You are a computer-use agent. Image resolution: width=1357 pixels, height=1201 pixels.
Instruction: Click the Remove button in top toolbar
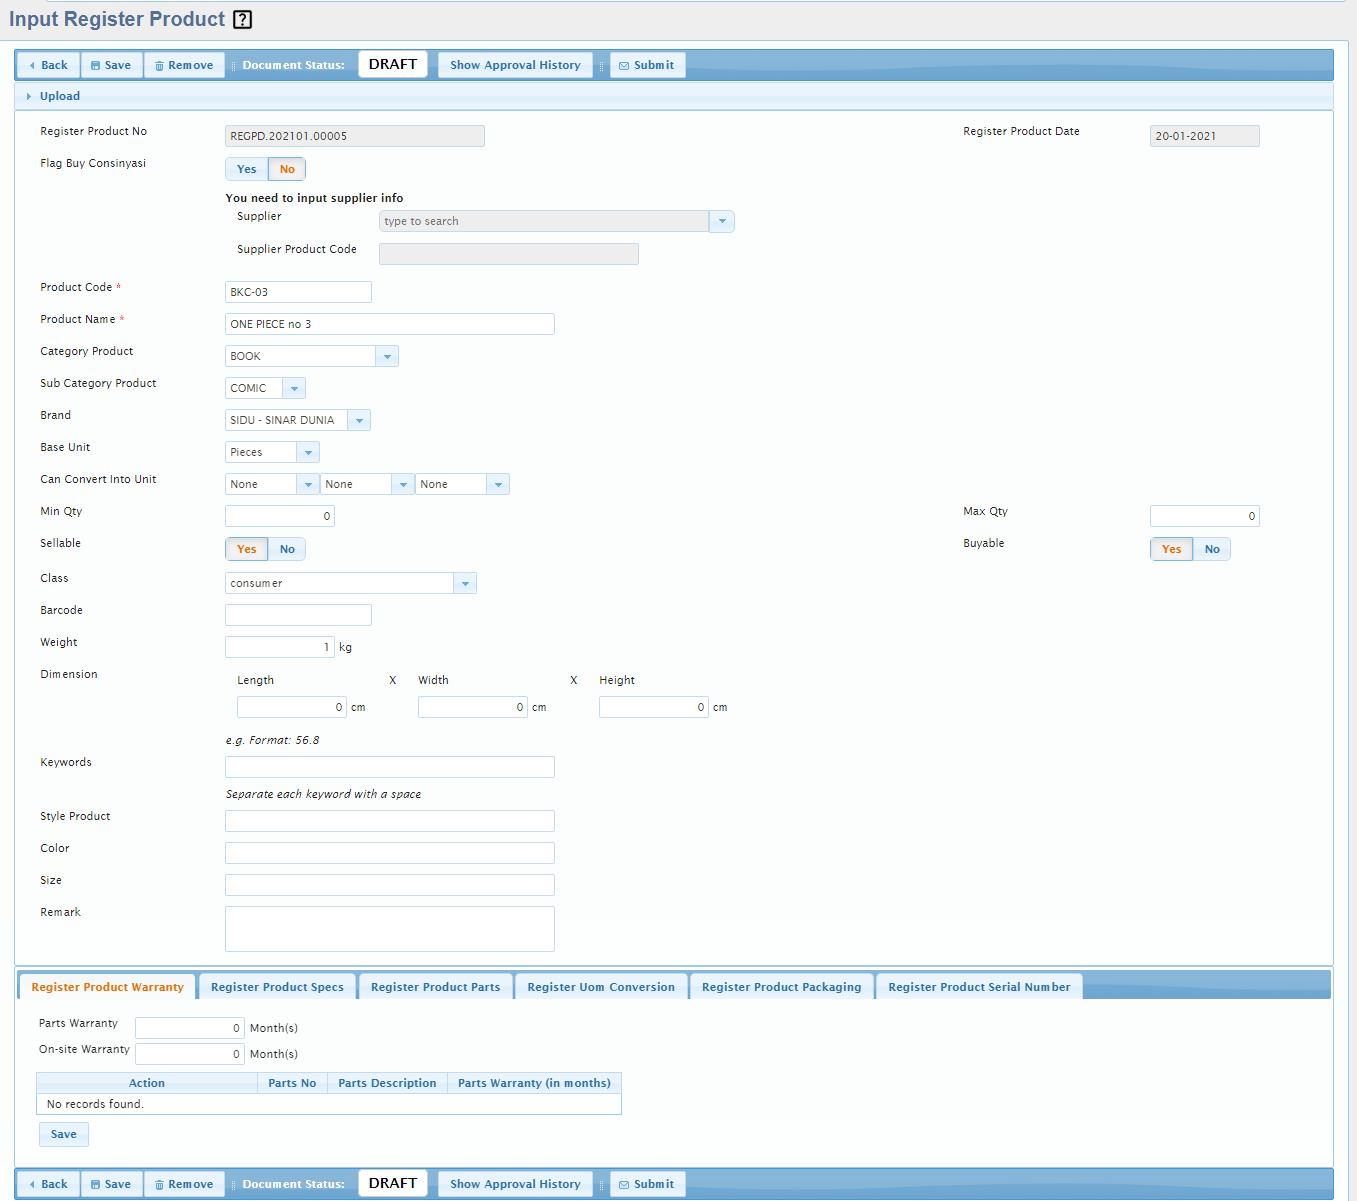[184, 65]
